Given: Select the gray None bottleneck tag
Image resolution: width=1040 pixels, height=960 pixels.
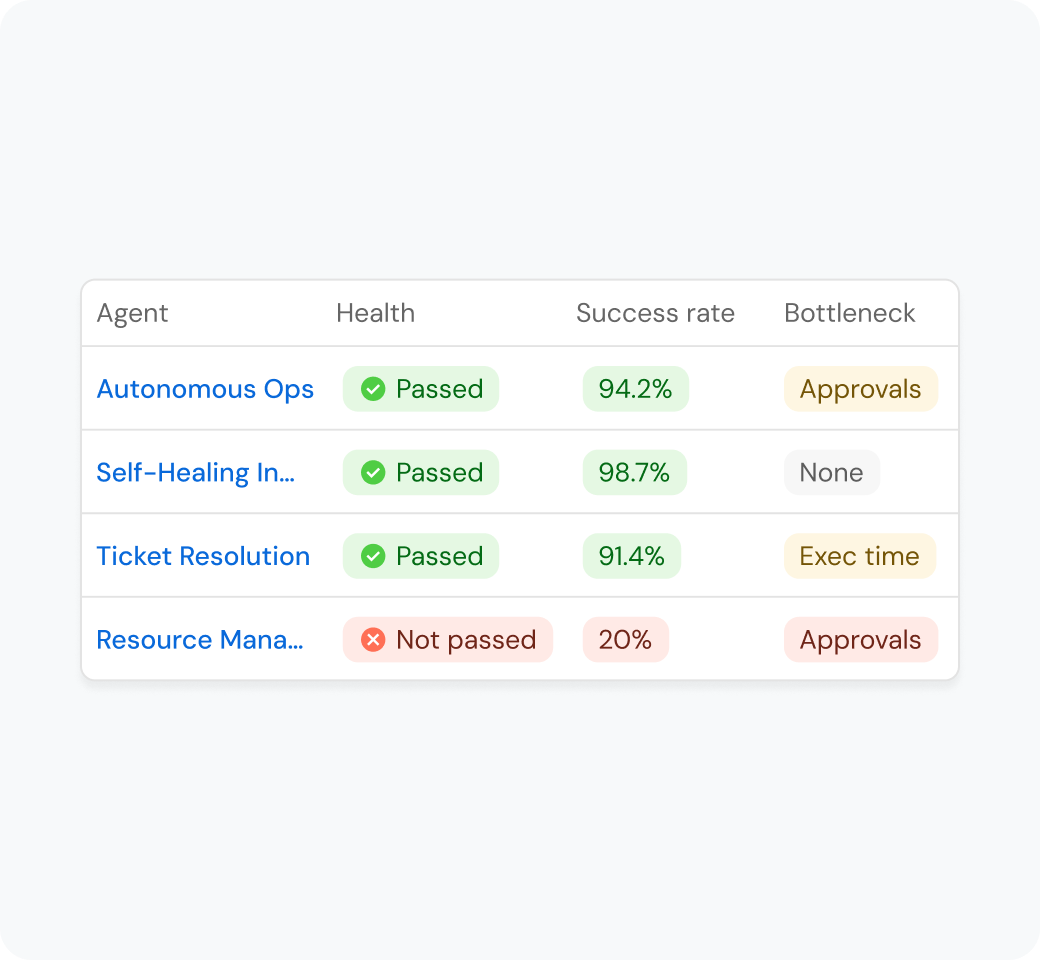Looking at the screenshot, I should (x=832, y=472).
